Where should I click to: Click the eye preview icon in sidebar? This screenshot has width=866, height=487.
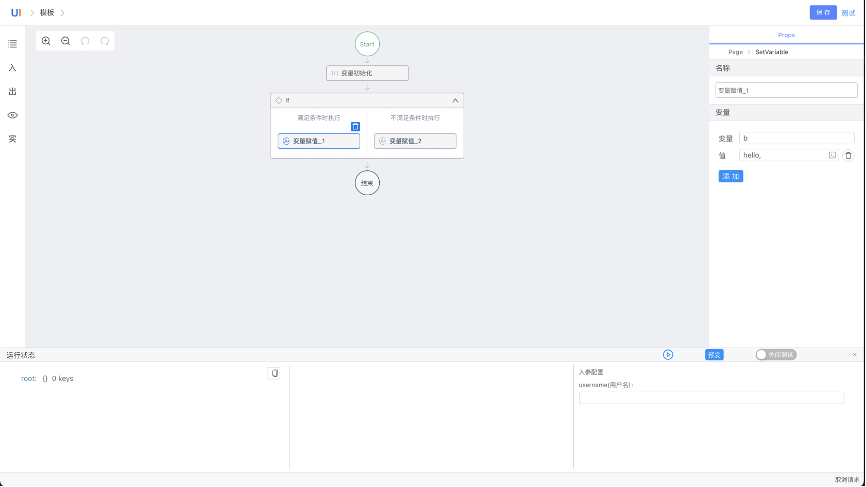(12, 115)
